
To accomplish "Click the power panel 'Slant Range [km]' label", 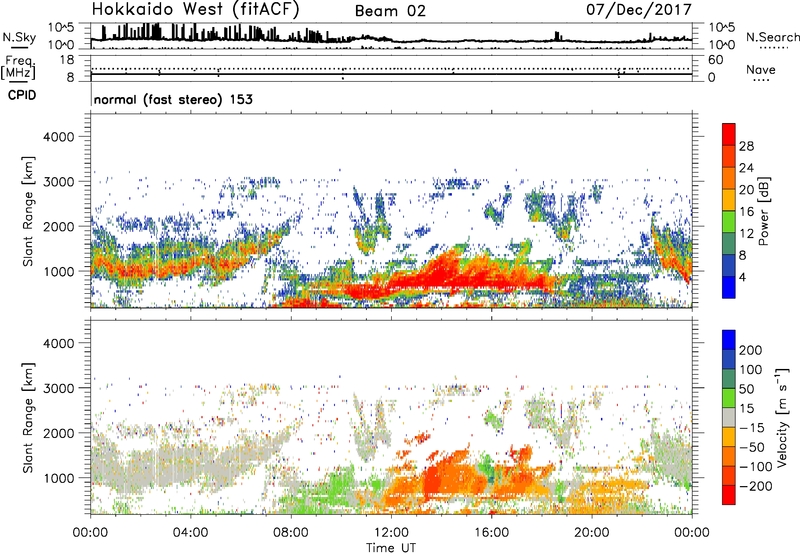I will tap(28, 211).
